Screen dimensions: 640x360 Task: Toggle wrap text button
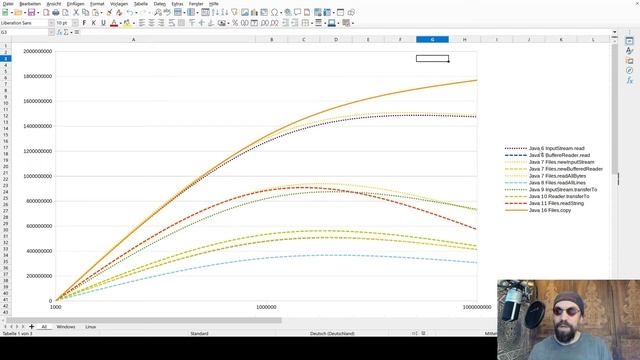(171, 23)
